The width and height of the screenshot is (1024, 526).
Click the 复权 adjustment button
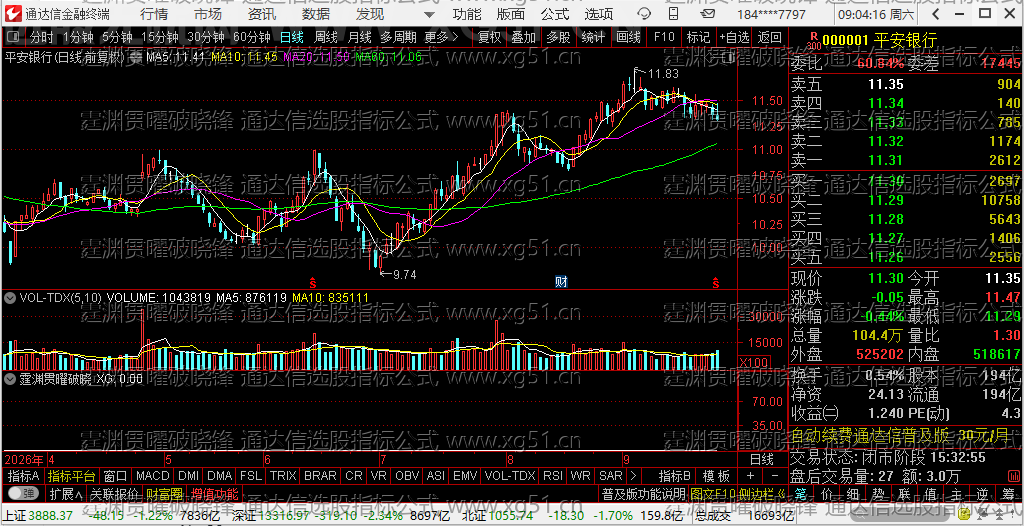click(489, 37)
